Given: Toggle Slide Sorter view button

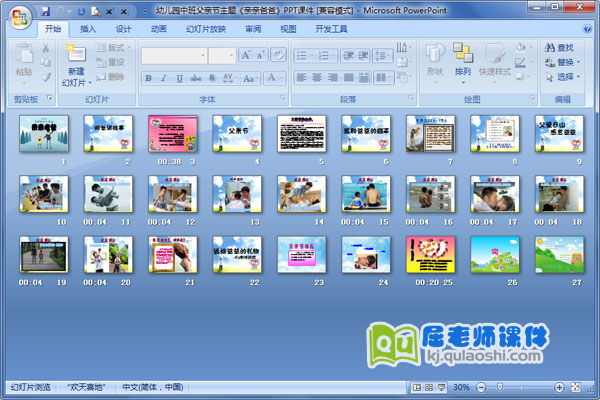Looking at the screenshot, I should (428, 387).
